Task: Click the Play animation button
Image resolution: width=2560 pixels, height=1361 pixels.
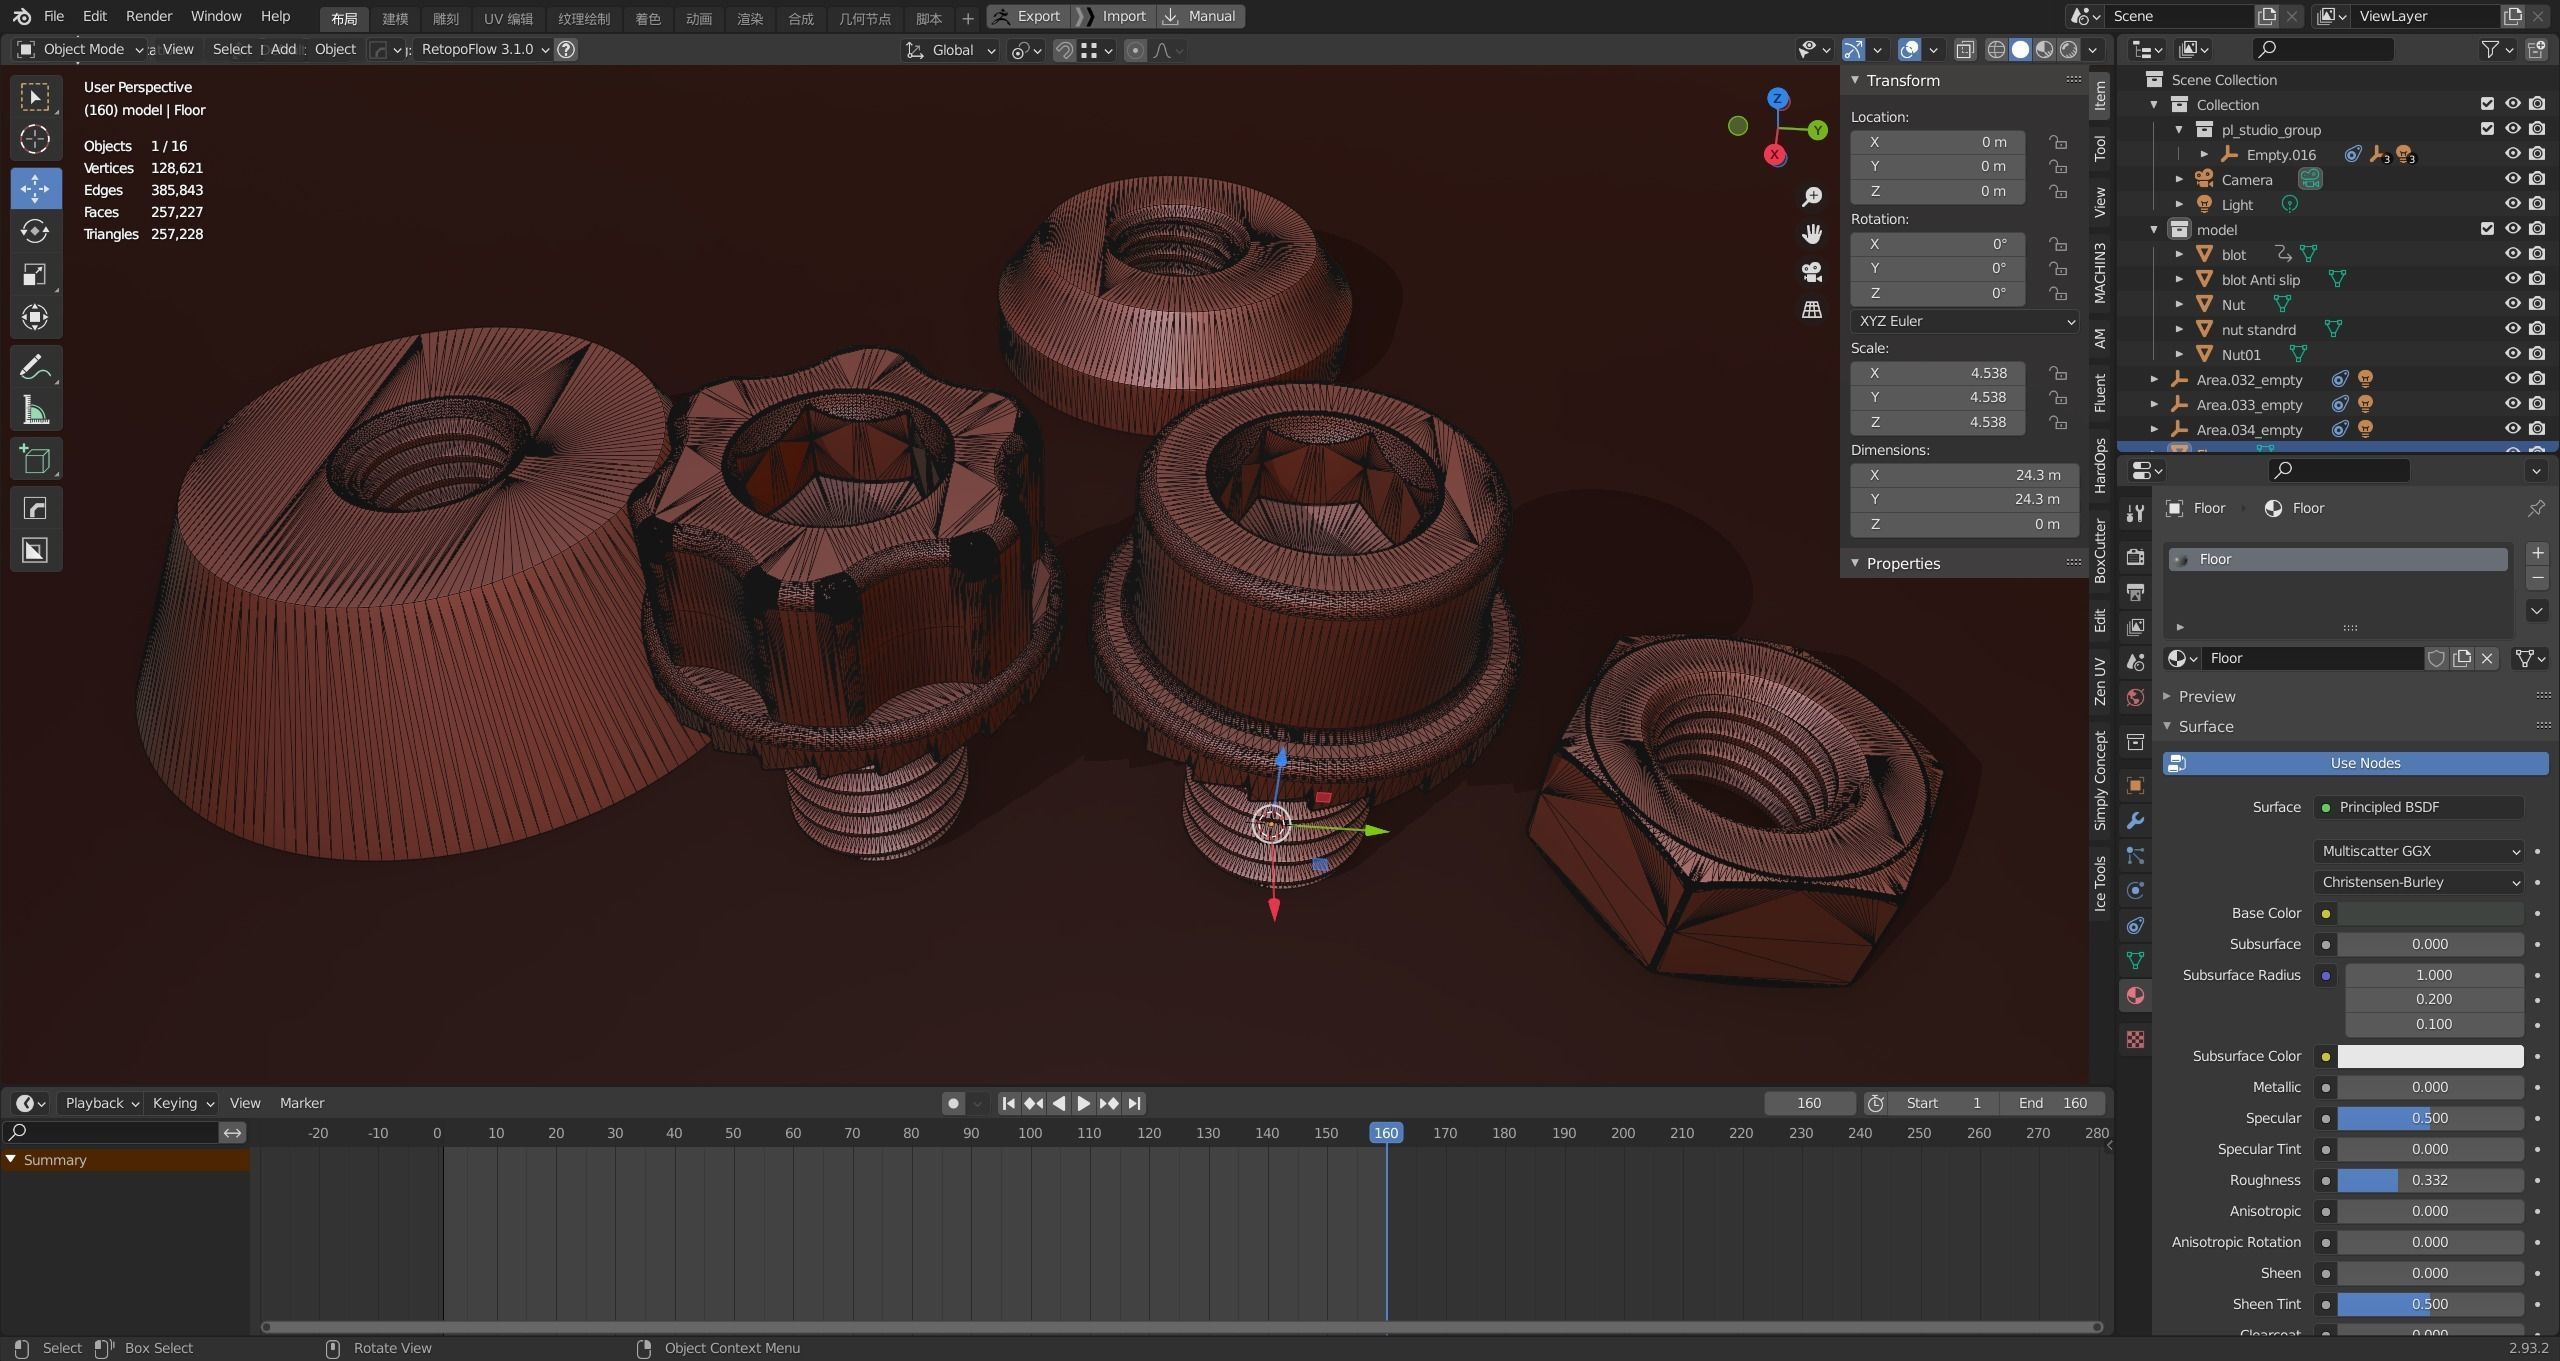Action: click(x=1083, y=1103)
